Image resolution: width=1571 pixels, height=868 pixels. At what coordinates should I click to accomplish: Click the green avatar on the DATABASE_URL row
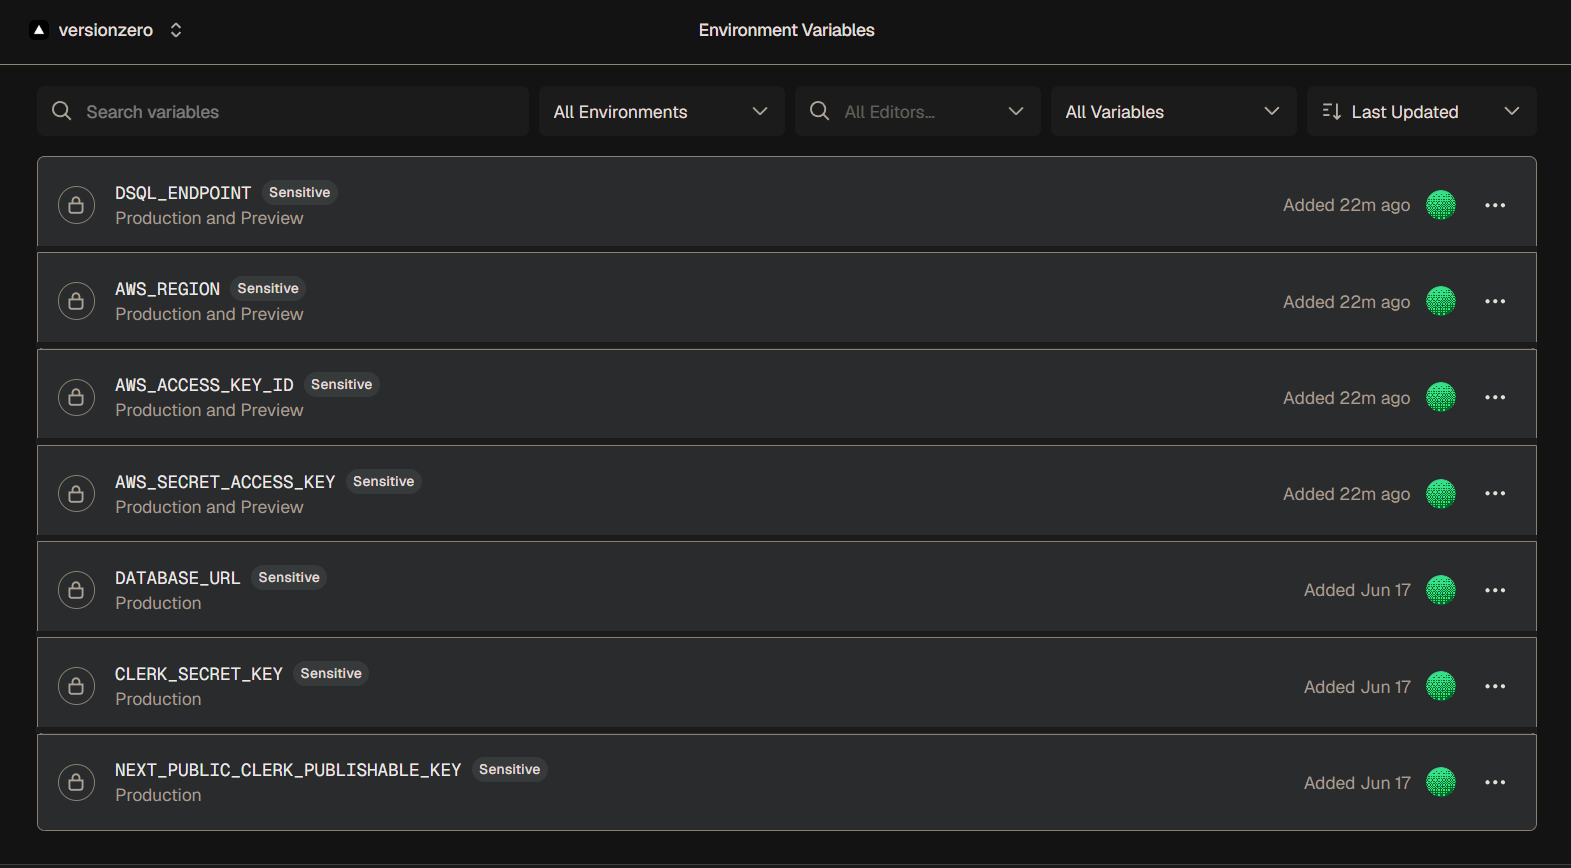(1441, 590)
